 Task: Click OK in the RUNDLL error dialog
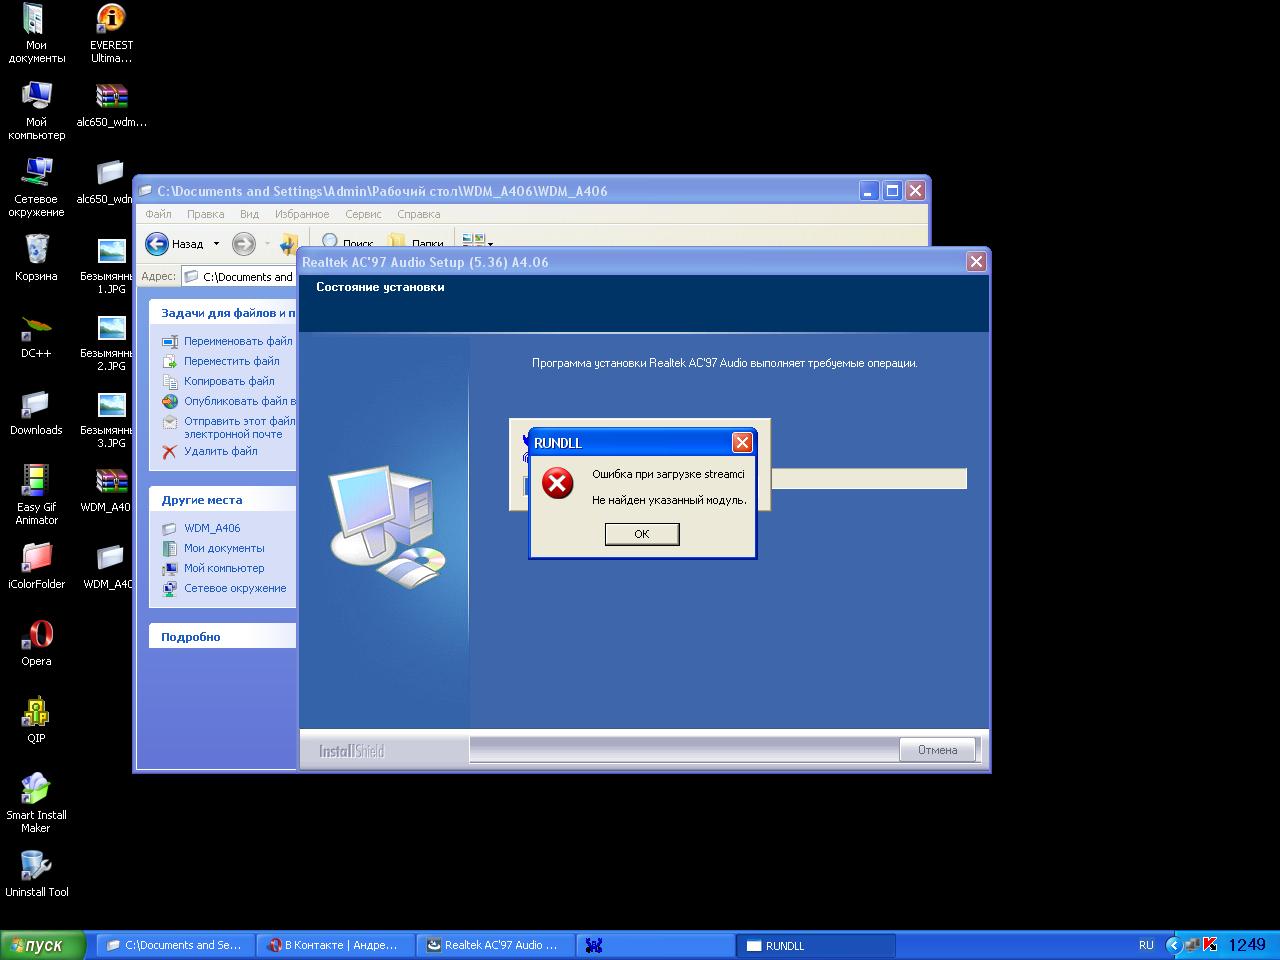coord(642,534)
